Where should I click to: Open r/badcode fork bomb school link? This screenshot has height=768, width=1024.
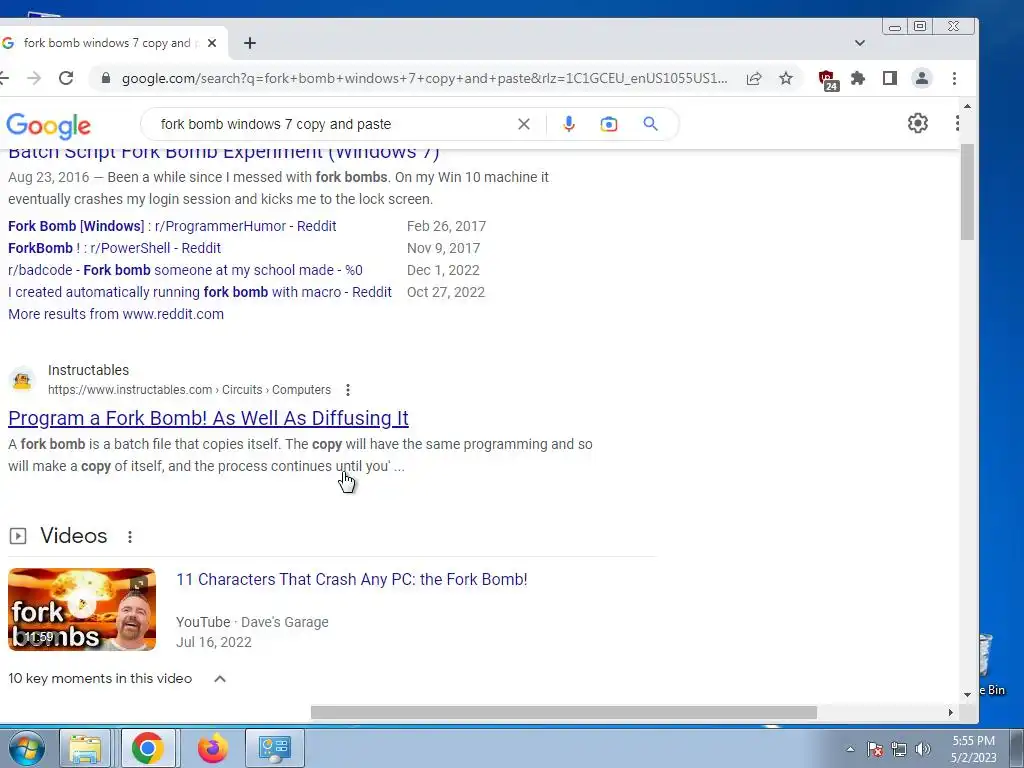pyautogui.click(x=185, y=270)
